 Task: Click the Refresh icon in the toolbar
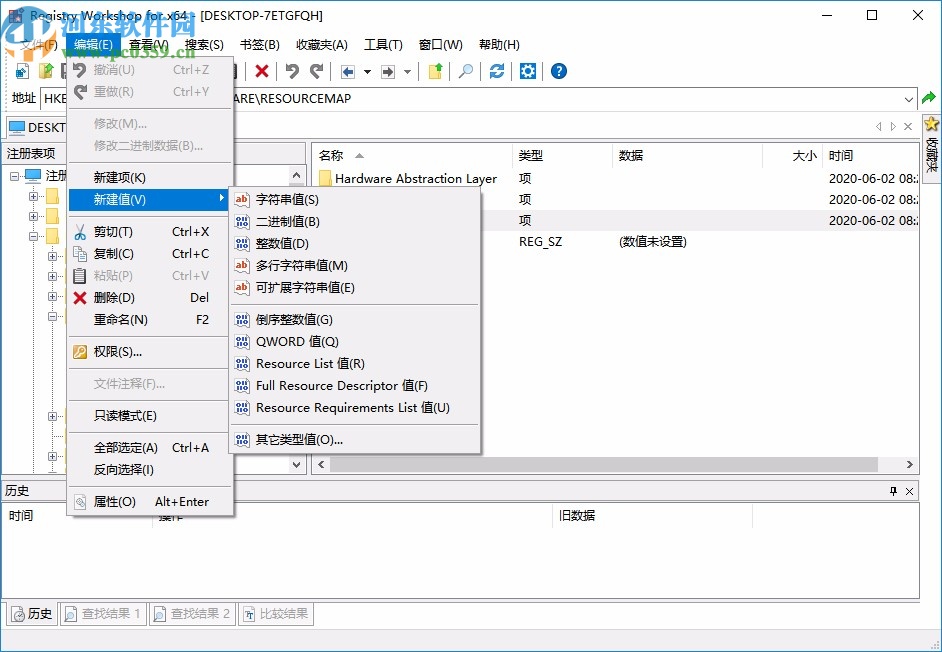[497, 71]
